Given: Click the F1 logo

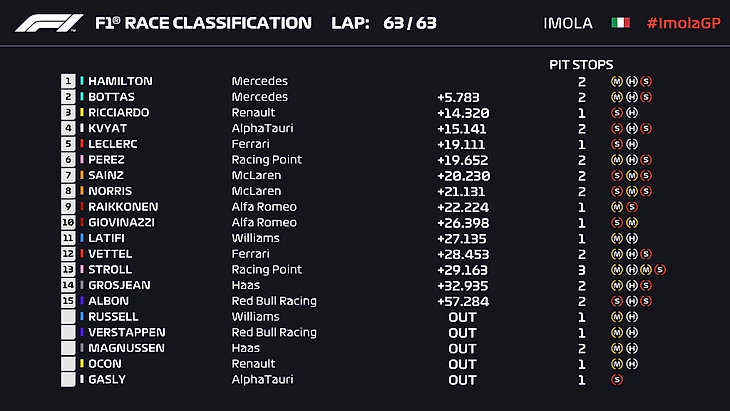Looking at the screenshot, I should 48,22.
